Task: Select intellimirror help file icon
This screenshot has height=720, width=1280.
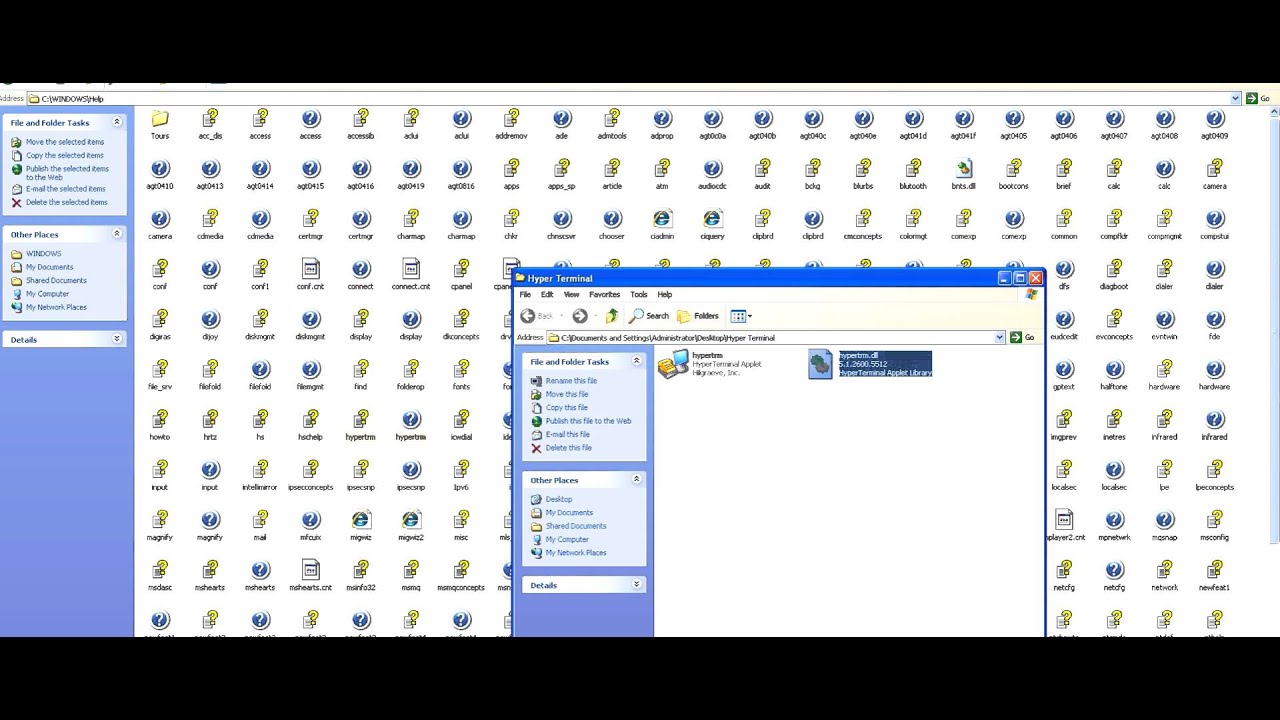Action: (260, 470)
